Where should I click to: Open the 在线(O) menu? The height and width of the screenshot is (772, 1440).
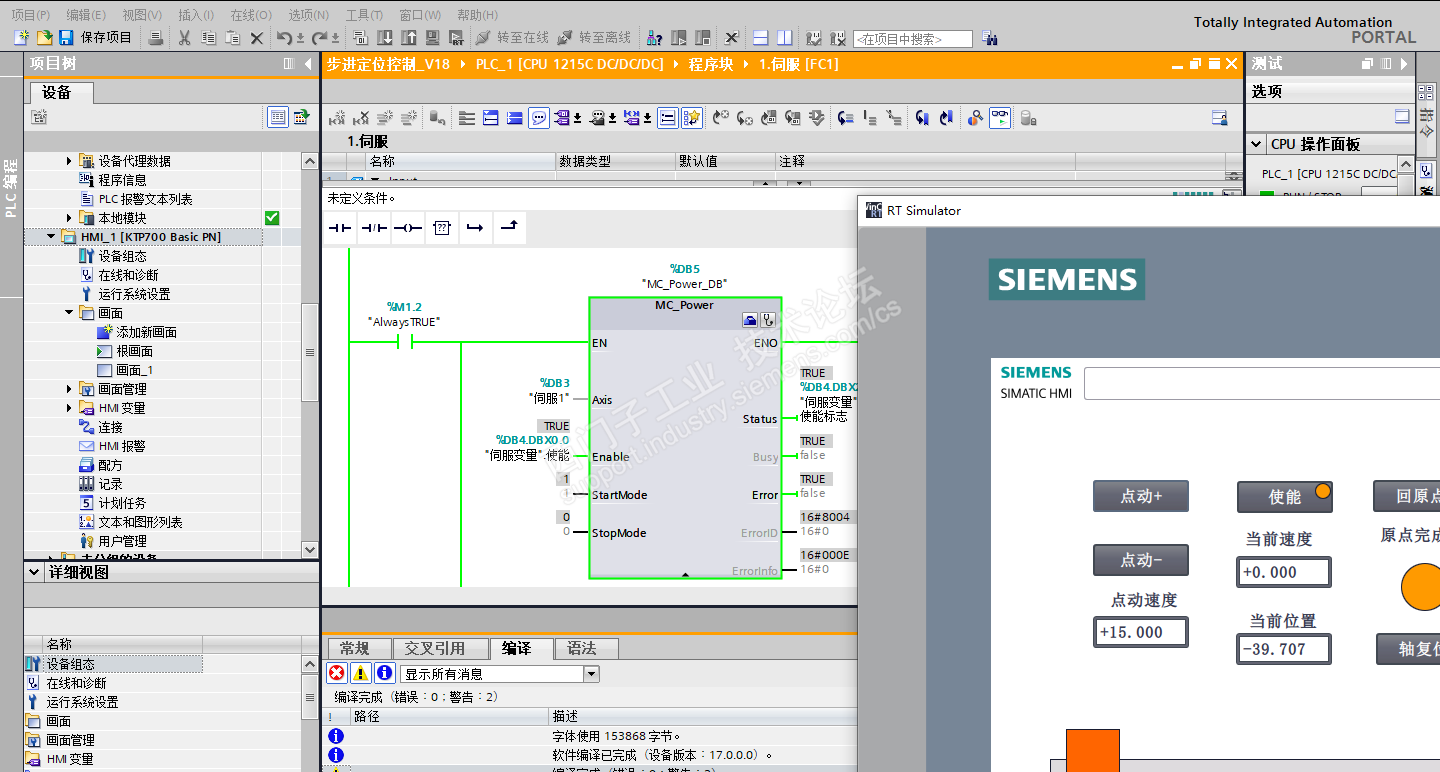(x=250, y=15)
